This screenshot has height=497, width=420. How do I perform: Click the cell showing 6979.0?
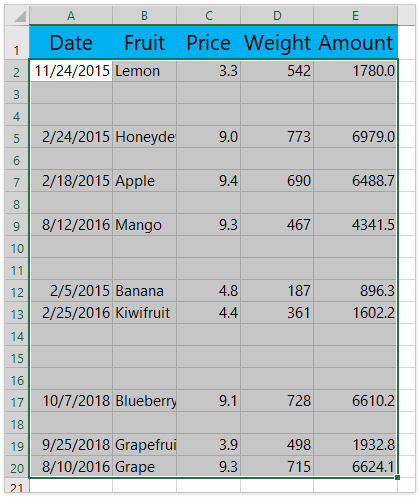point(355,137)
